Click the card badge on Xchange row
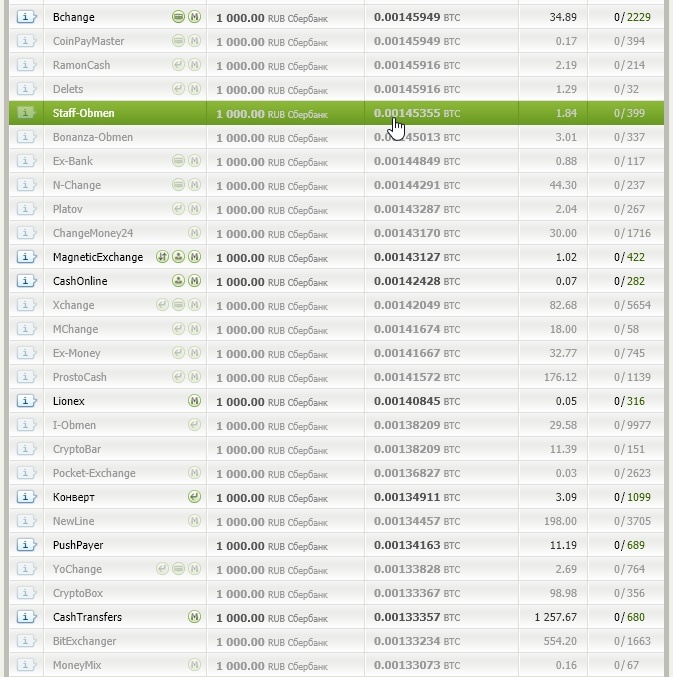 coord(178,305)
